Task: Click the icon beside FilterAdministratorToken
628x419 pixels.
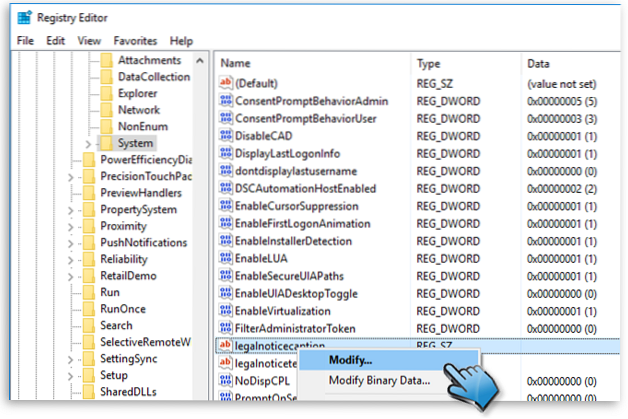Action: (x=225, y=327)
